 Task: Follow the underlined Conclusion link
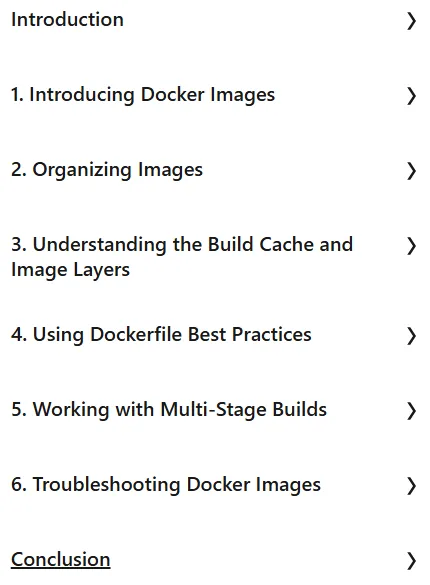point(60,560)
